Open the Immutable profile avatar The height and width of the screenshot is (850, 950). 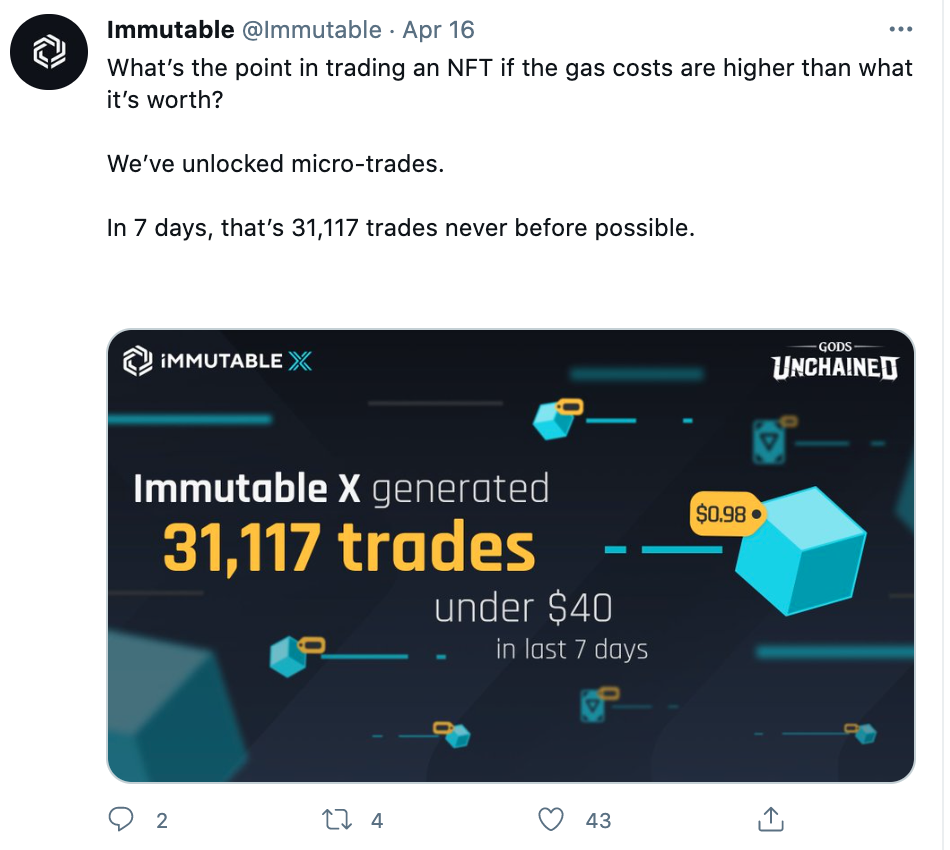[x=49, y=52]
